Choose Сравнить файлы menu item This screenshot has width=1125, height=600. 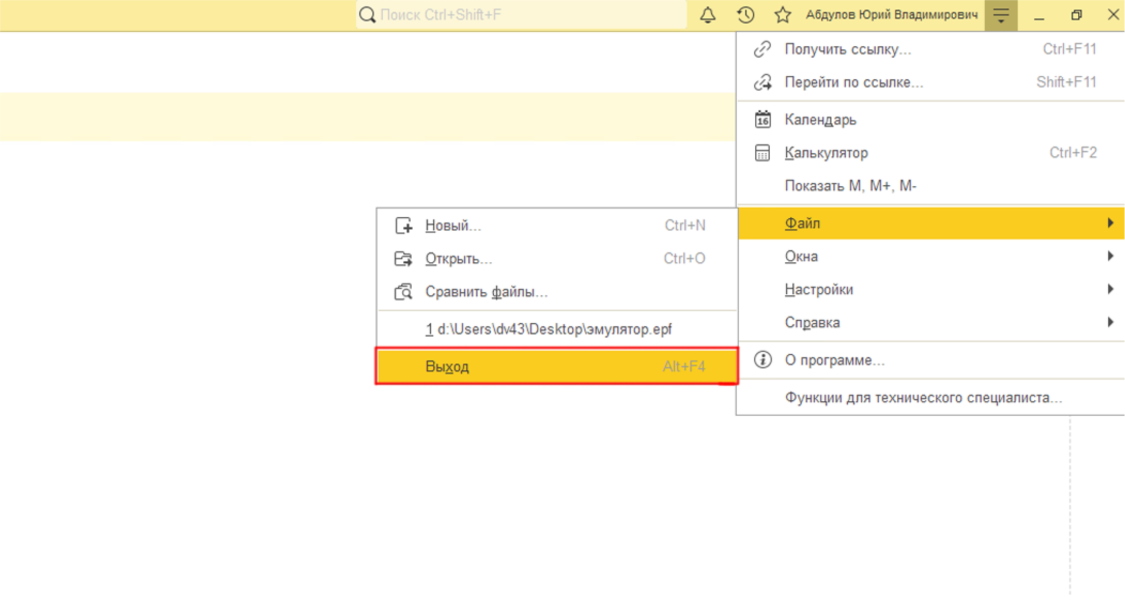point(486,292)
